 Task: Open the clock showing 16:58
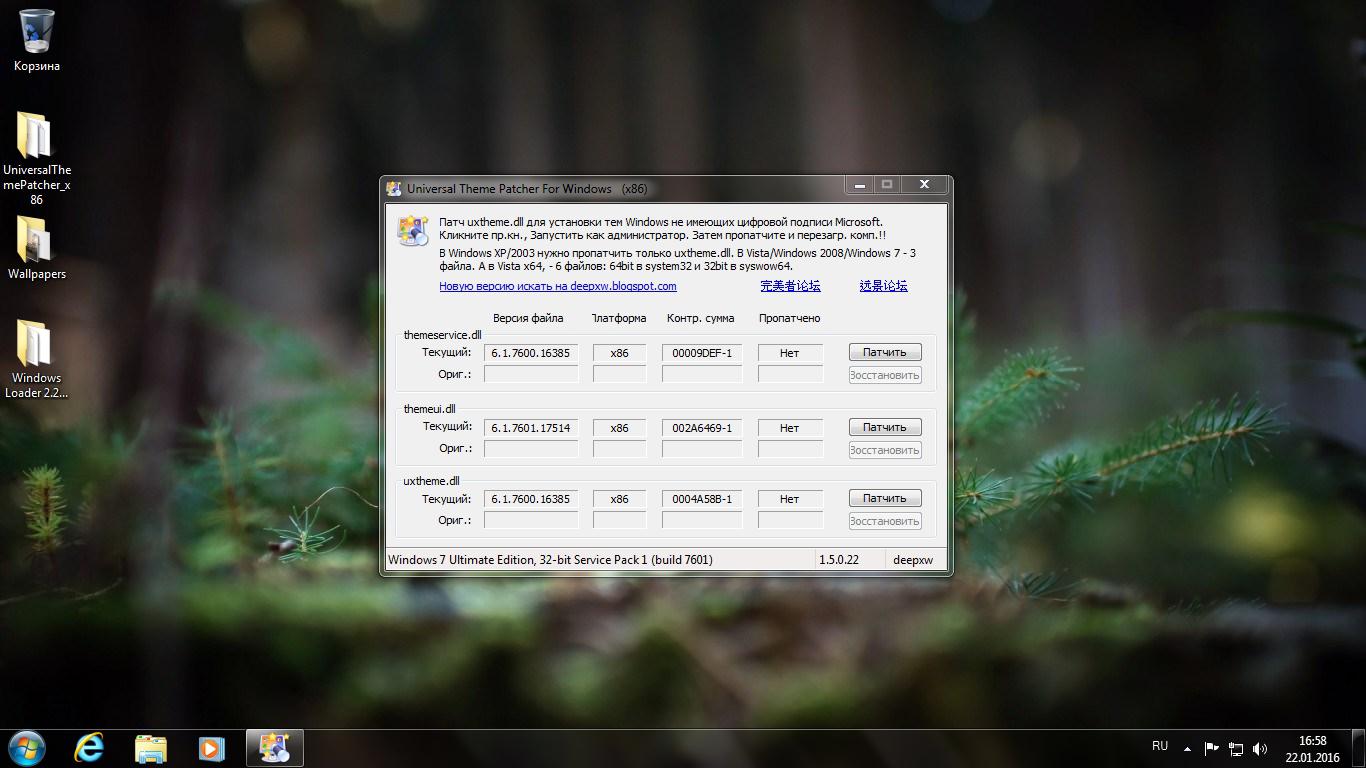(1312, 749)
